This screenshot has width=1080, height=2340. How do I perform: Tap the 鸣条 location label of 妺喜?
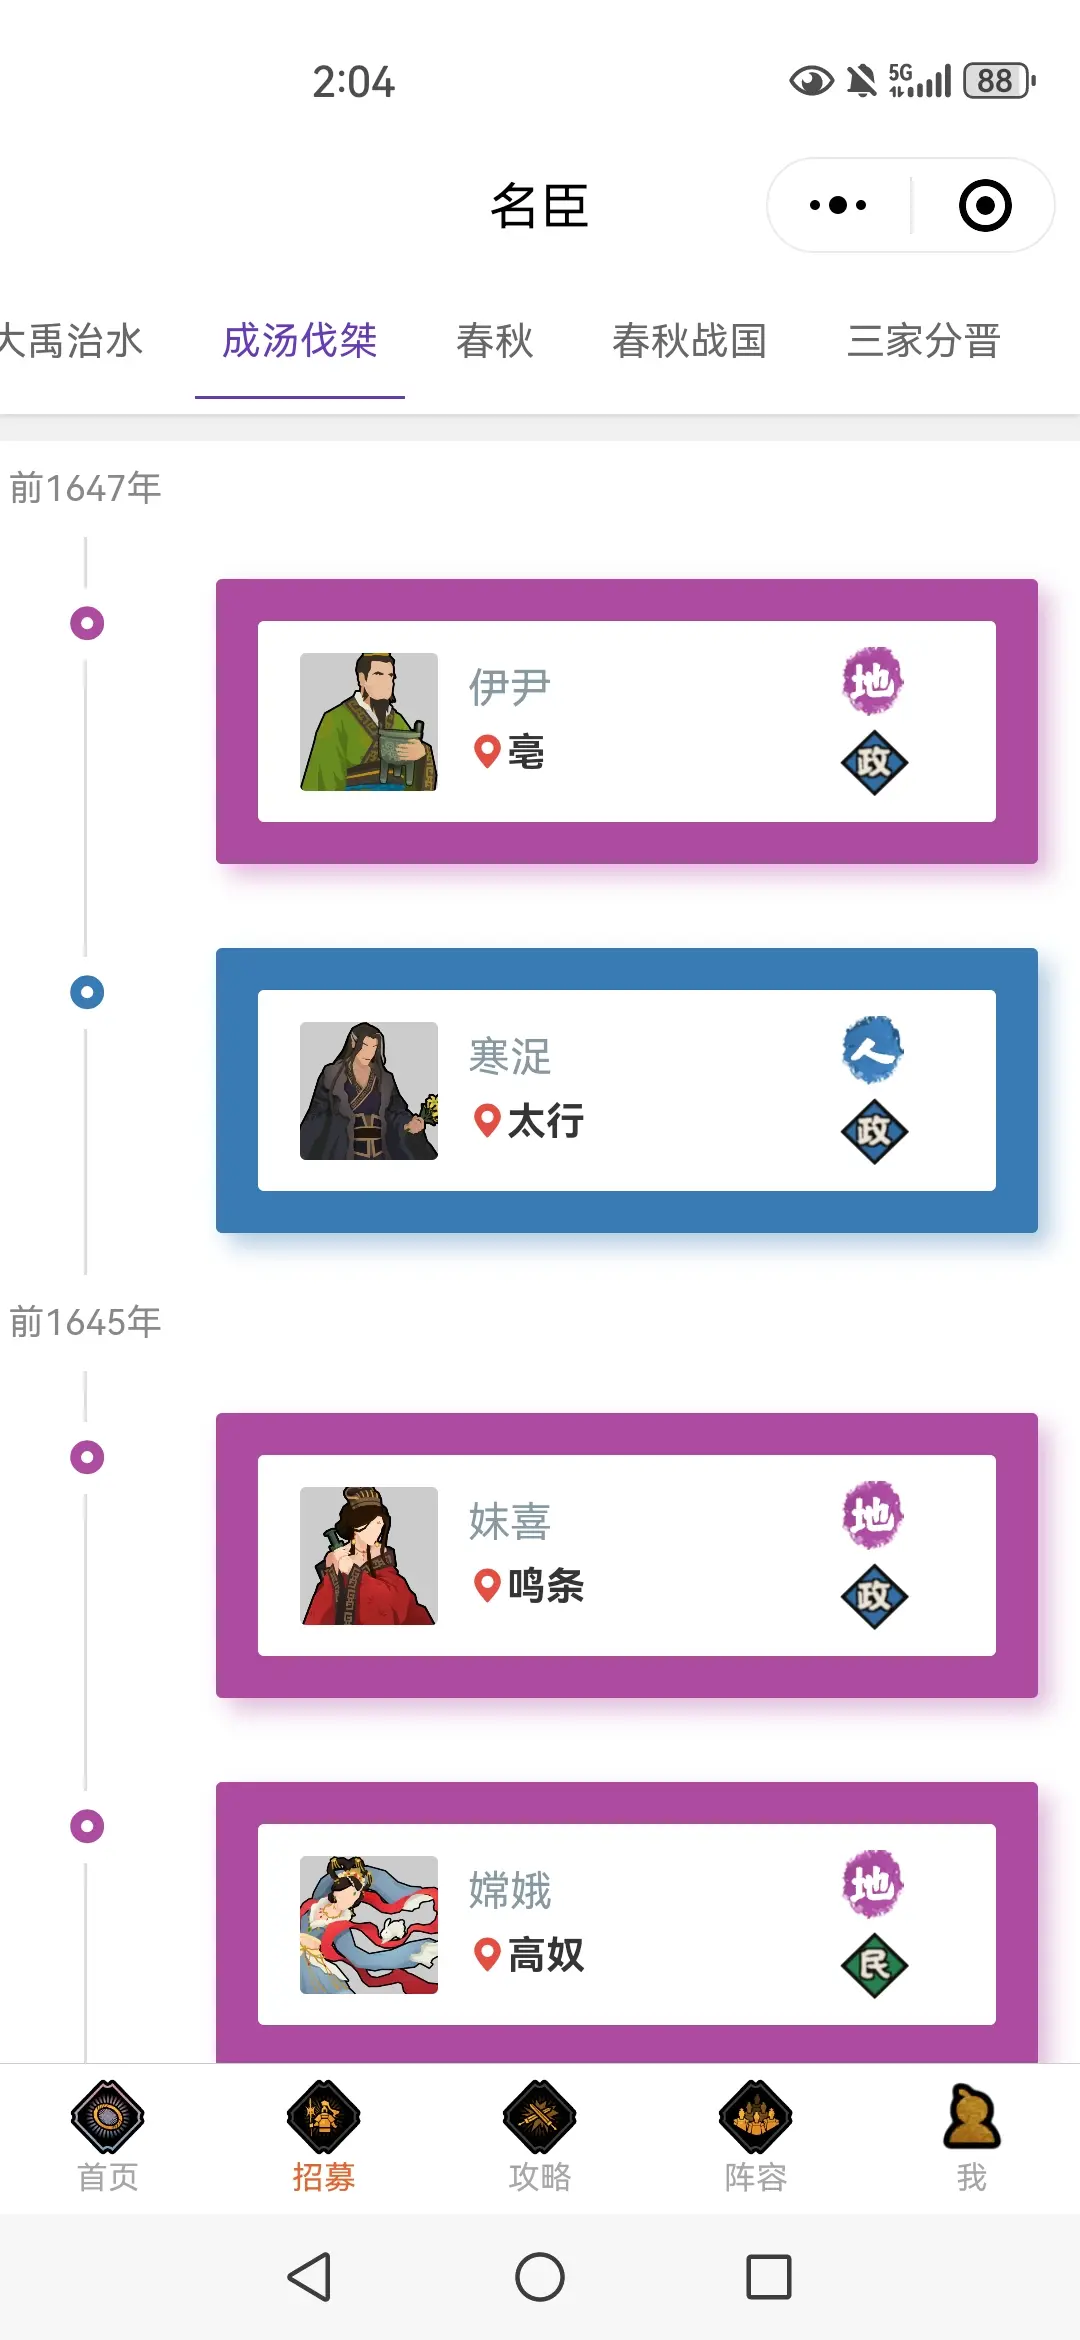pyautogui.click(x=545, y=1585)
